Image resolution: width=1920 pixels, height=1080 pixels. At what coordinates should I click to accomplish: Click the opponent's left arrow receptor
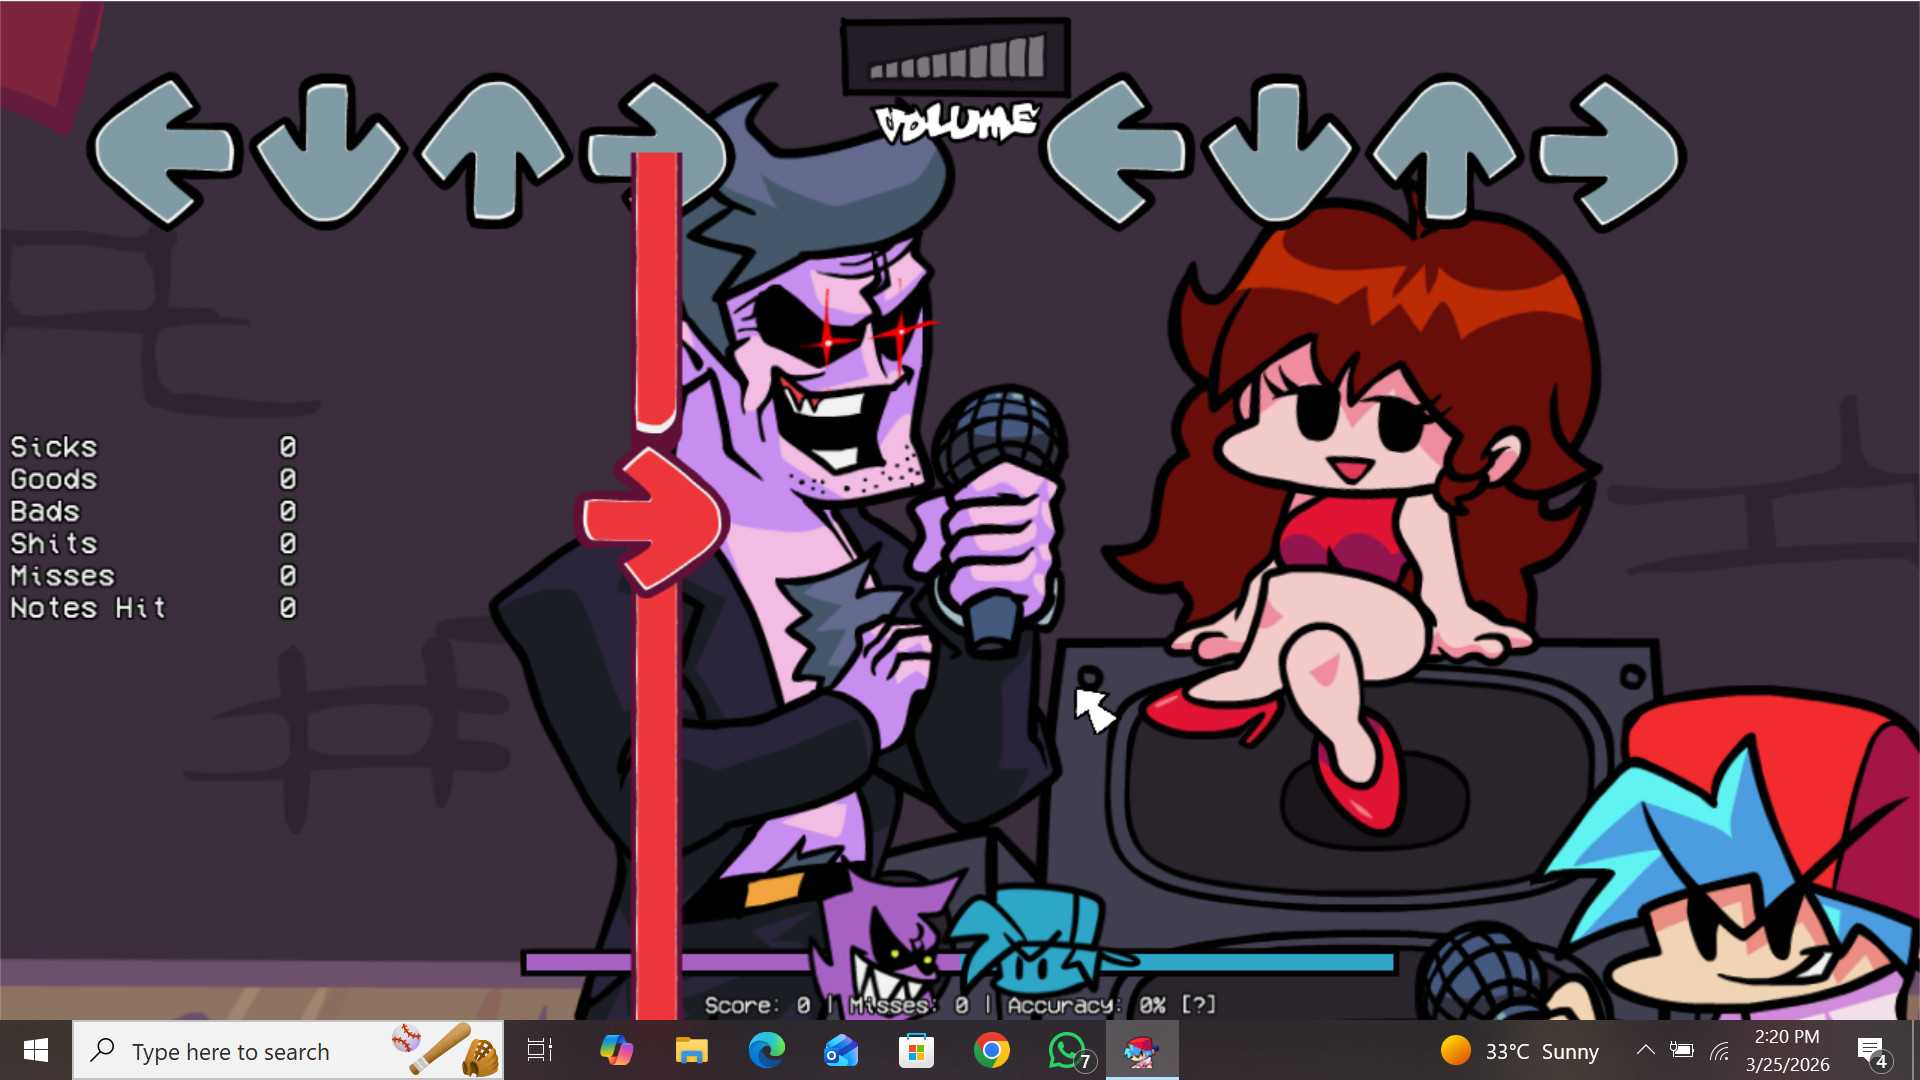tap(166, 152)
